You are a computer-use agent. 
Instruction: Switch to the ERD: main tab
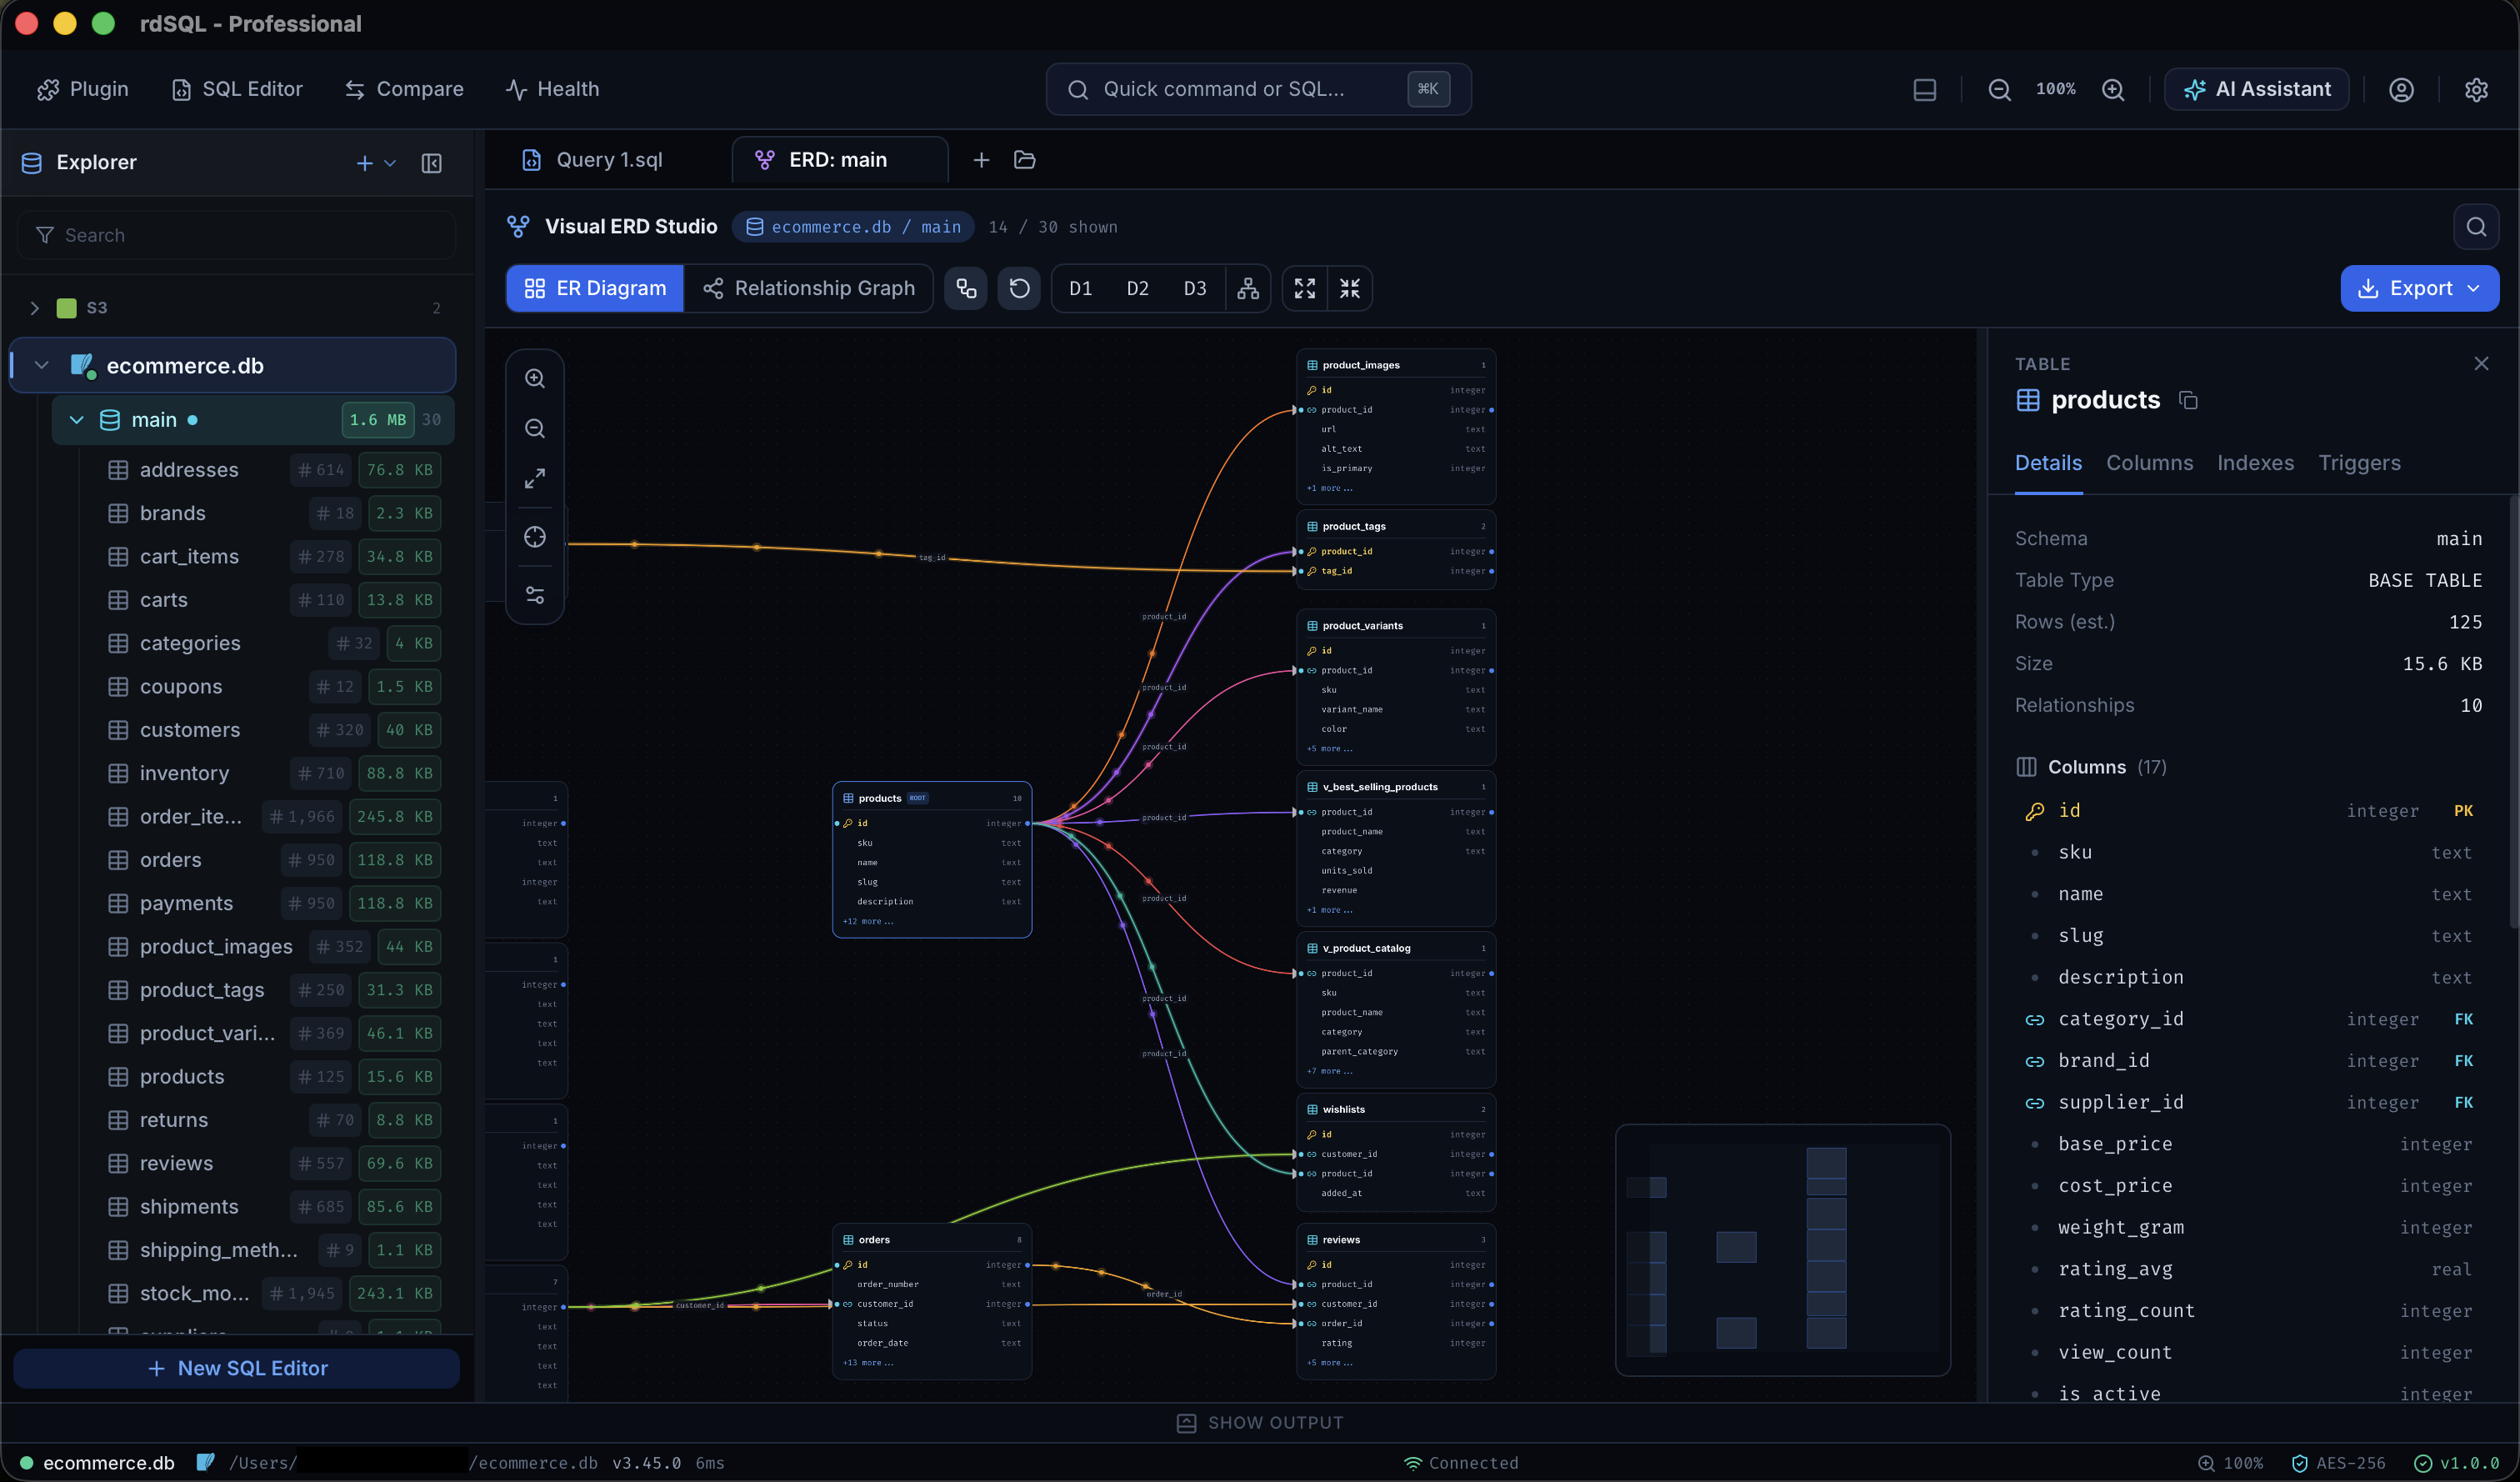coord(840,160)
